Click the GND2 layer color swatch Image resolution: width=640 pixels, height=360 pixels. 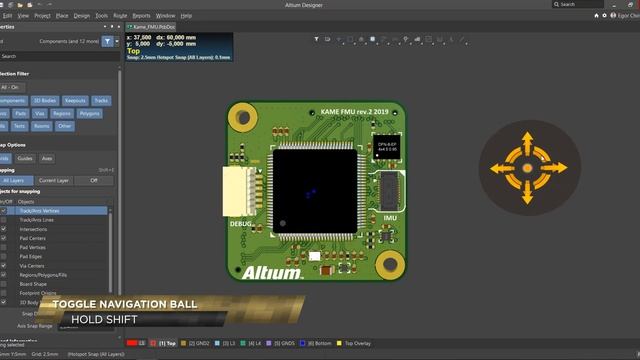pos(183,343)
